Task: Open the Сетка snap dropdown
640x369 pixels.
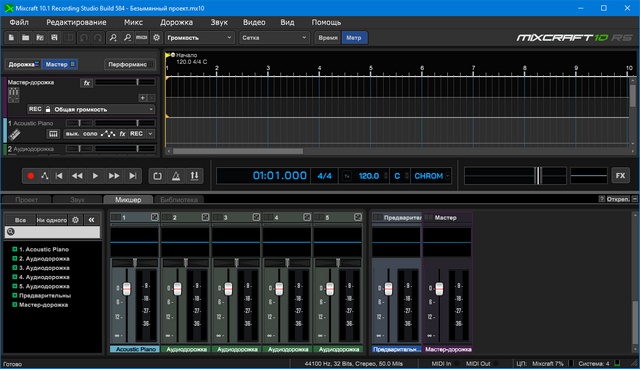Action: [274, 38]
